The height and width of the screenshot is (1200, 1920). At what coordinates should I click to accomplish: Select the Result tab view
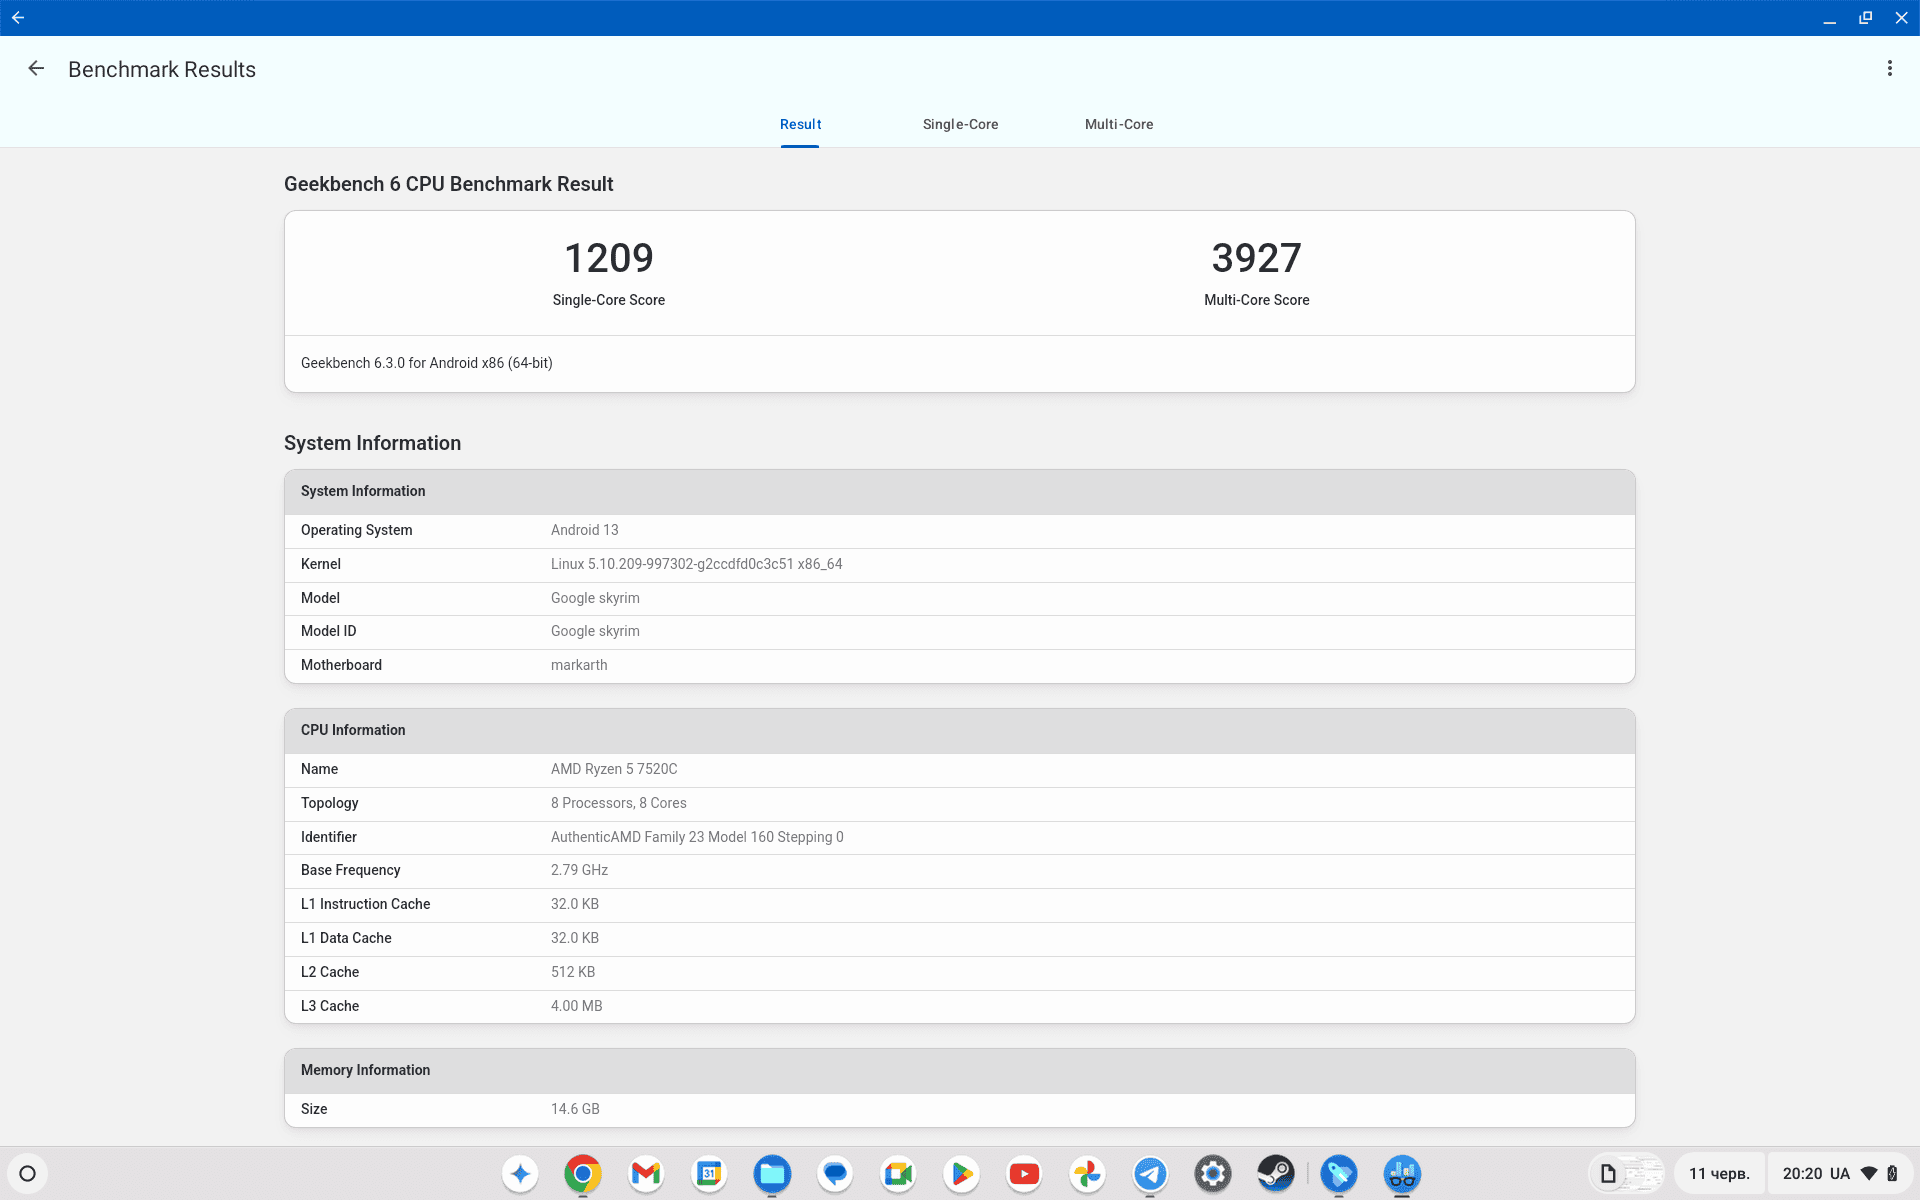click(800, 123)
